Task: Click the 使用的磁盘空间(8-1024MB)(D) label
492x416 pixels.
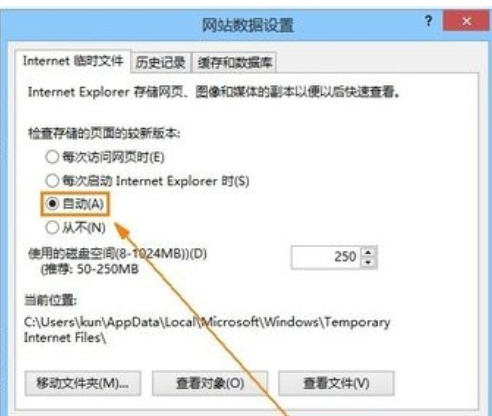Action: 117,254
